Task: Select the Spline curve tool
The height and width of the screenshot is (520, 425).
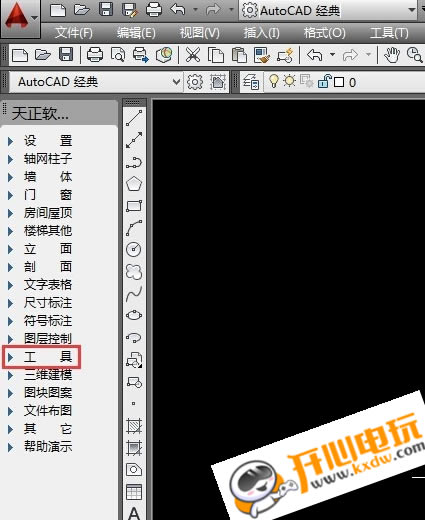Action: (x=134, y=293)
